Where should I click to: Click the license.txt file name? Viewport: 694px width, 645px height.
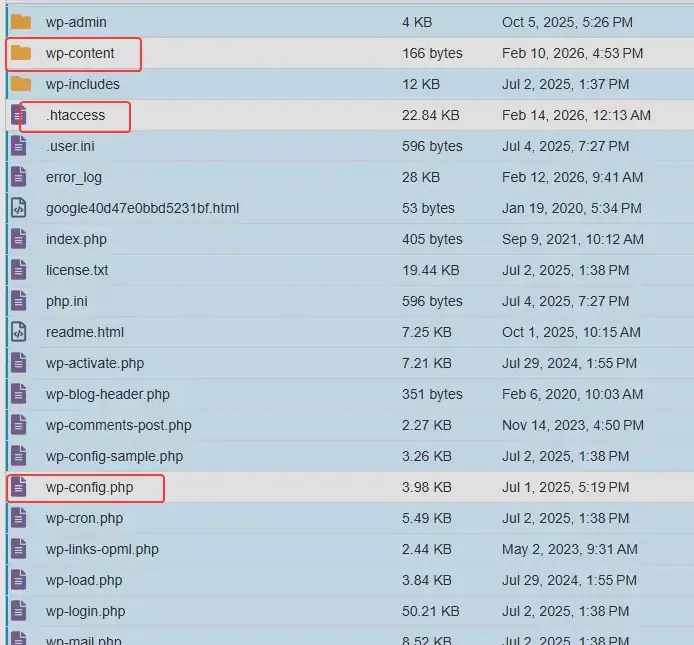tap(77, 270)
